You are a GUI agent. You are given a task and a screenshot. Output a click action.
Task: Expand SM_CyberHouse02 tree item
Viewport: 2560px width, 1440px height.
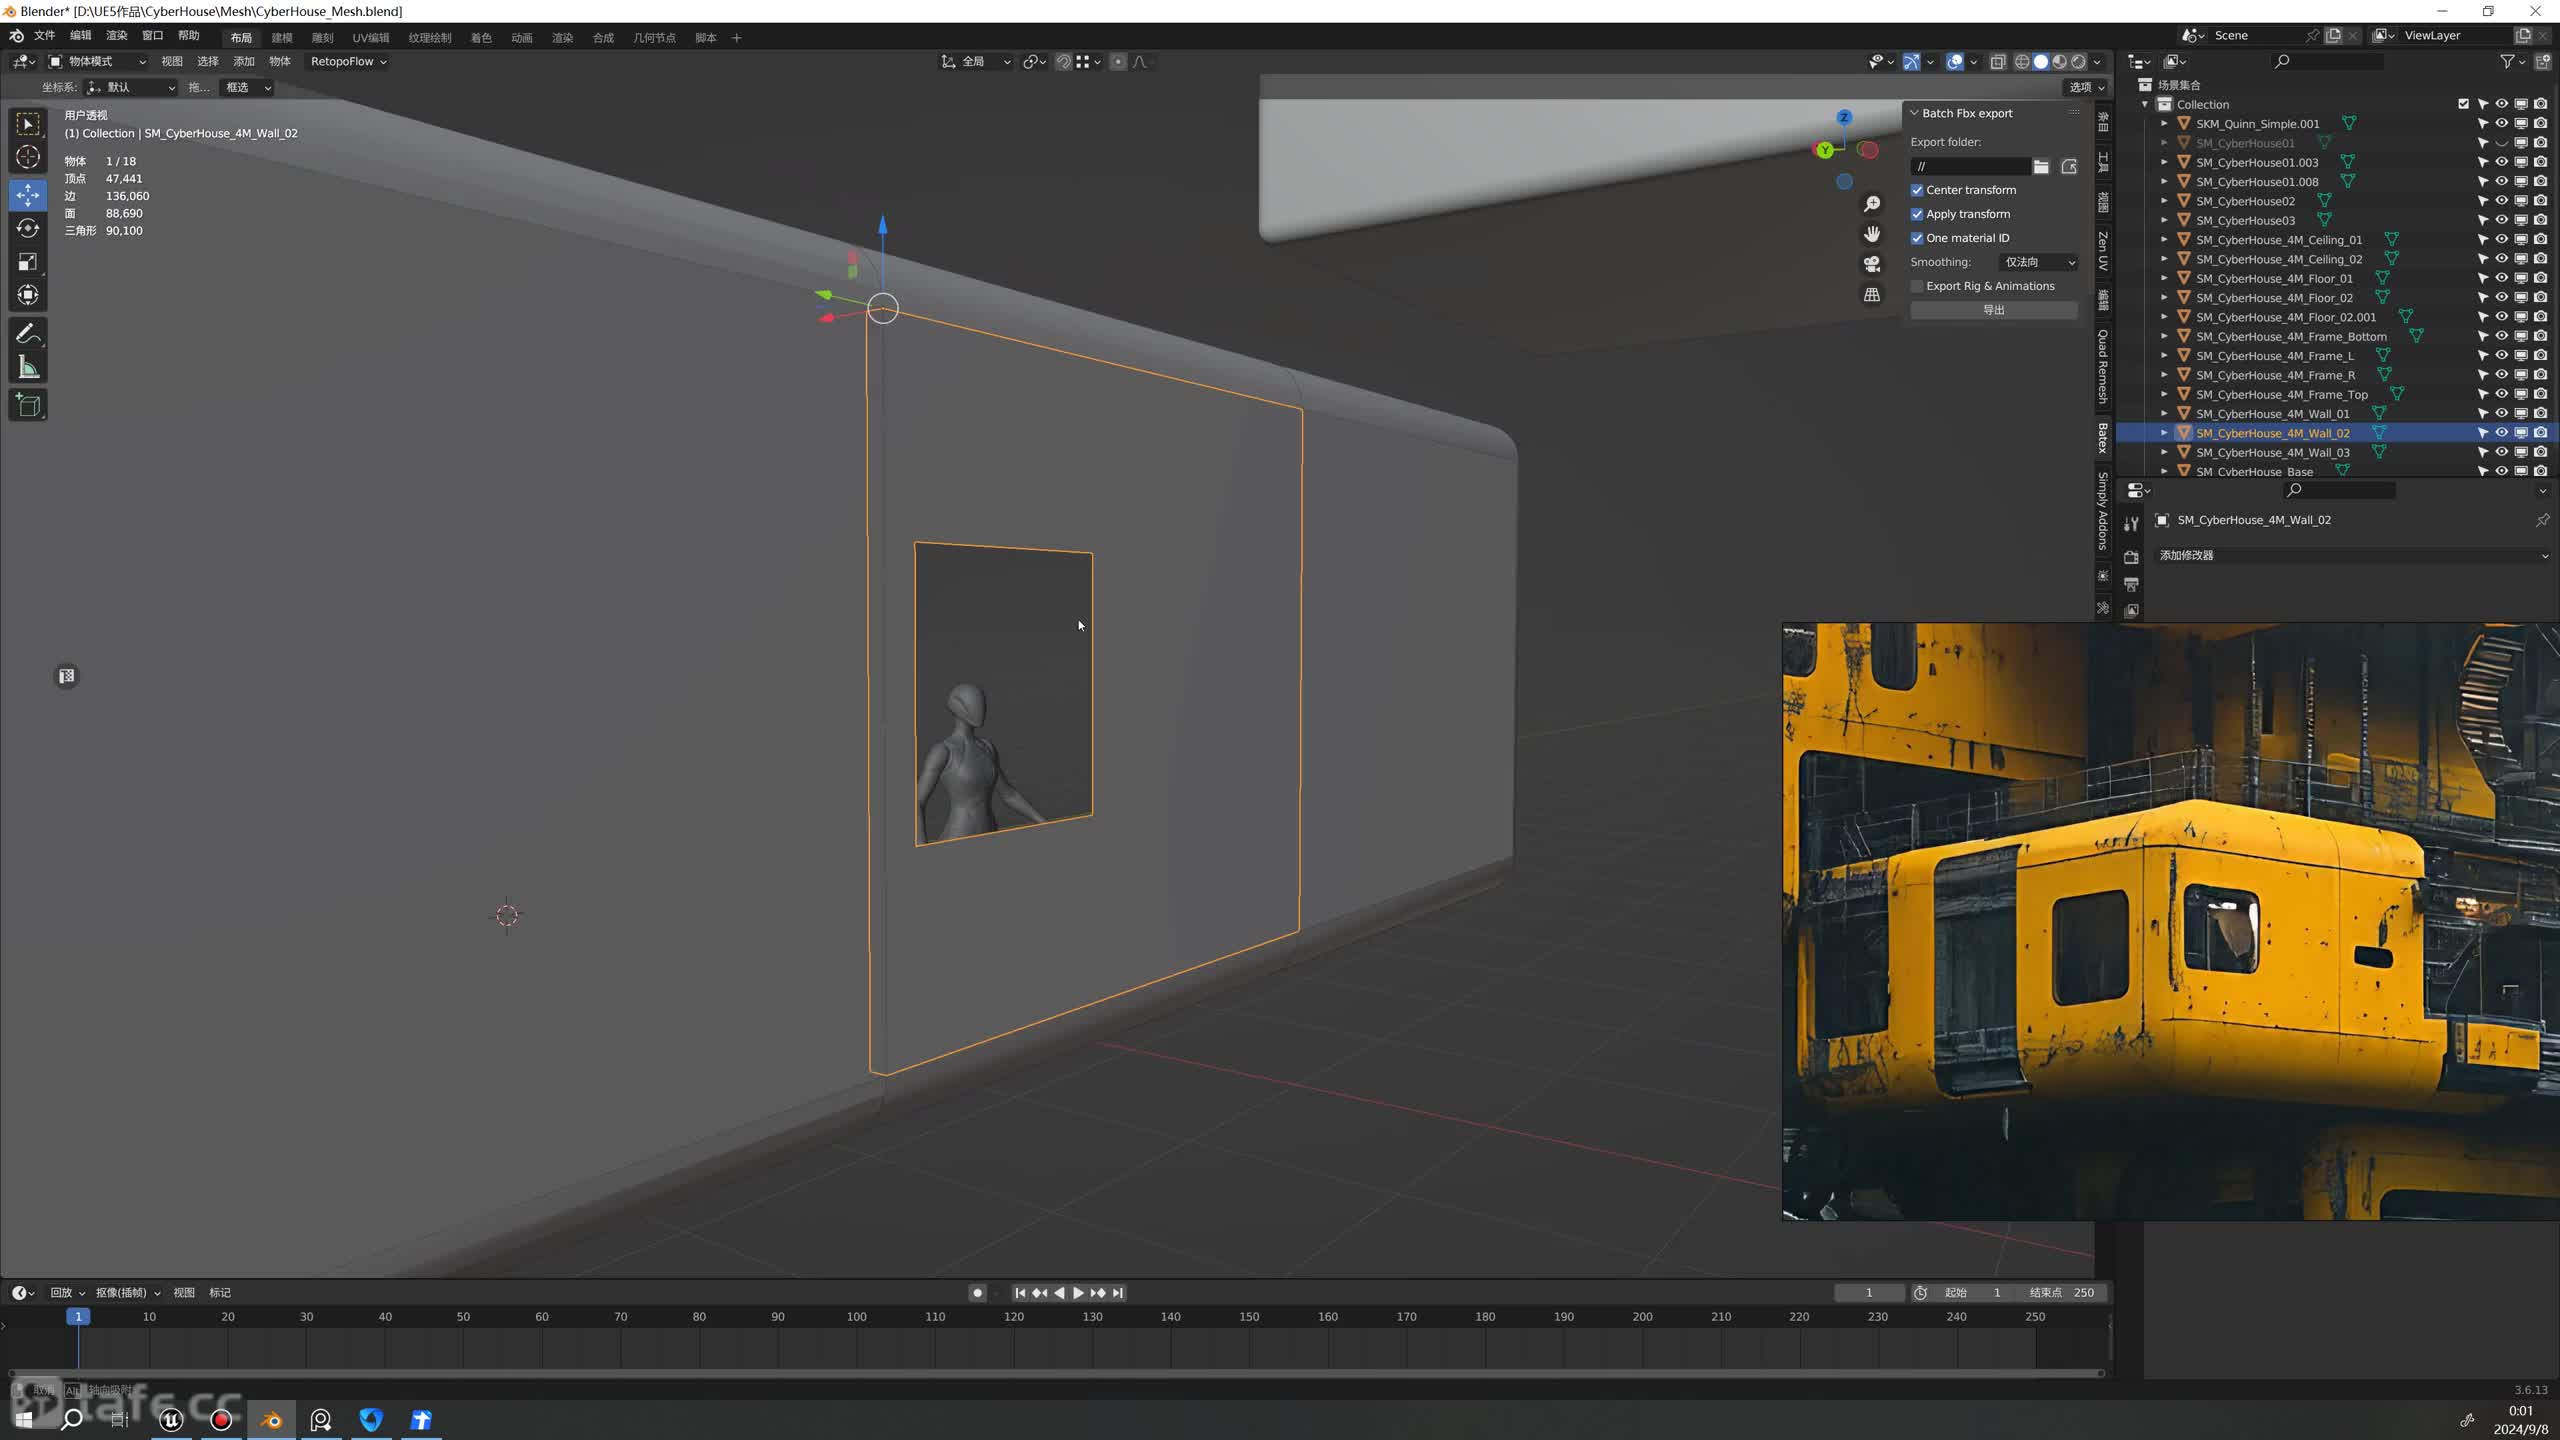click(x=2164, y=201)
